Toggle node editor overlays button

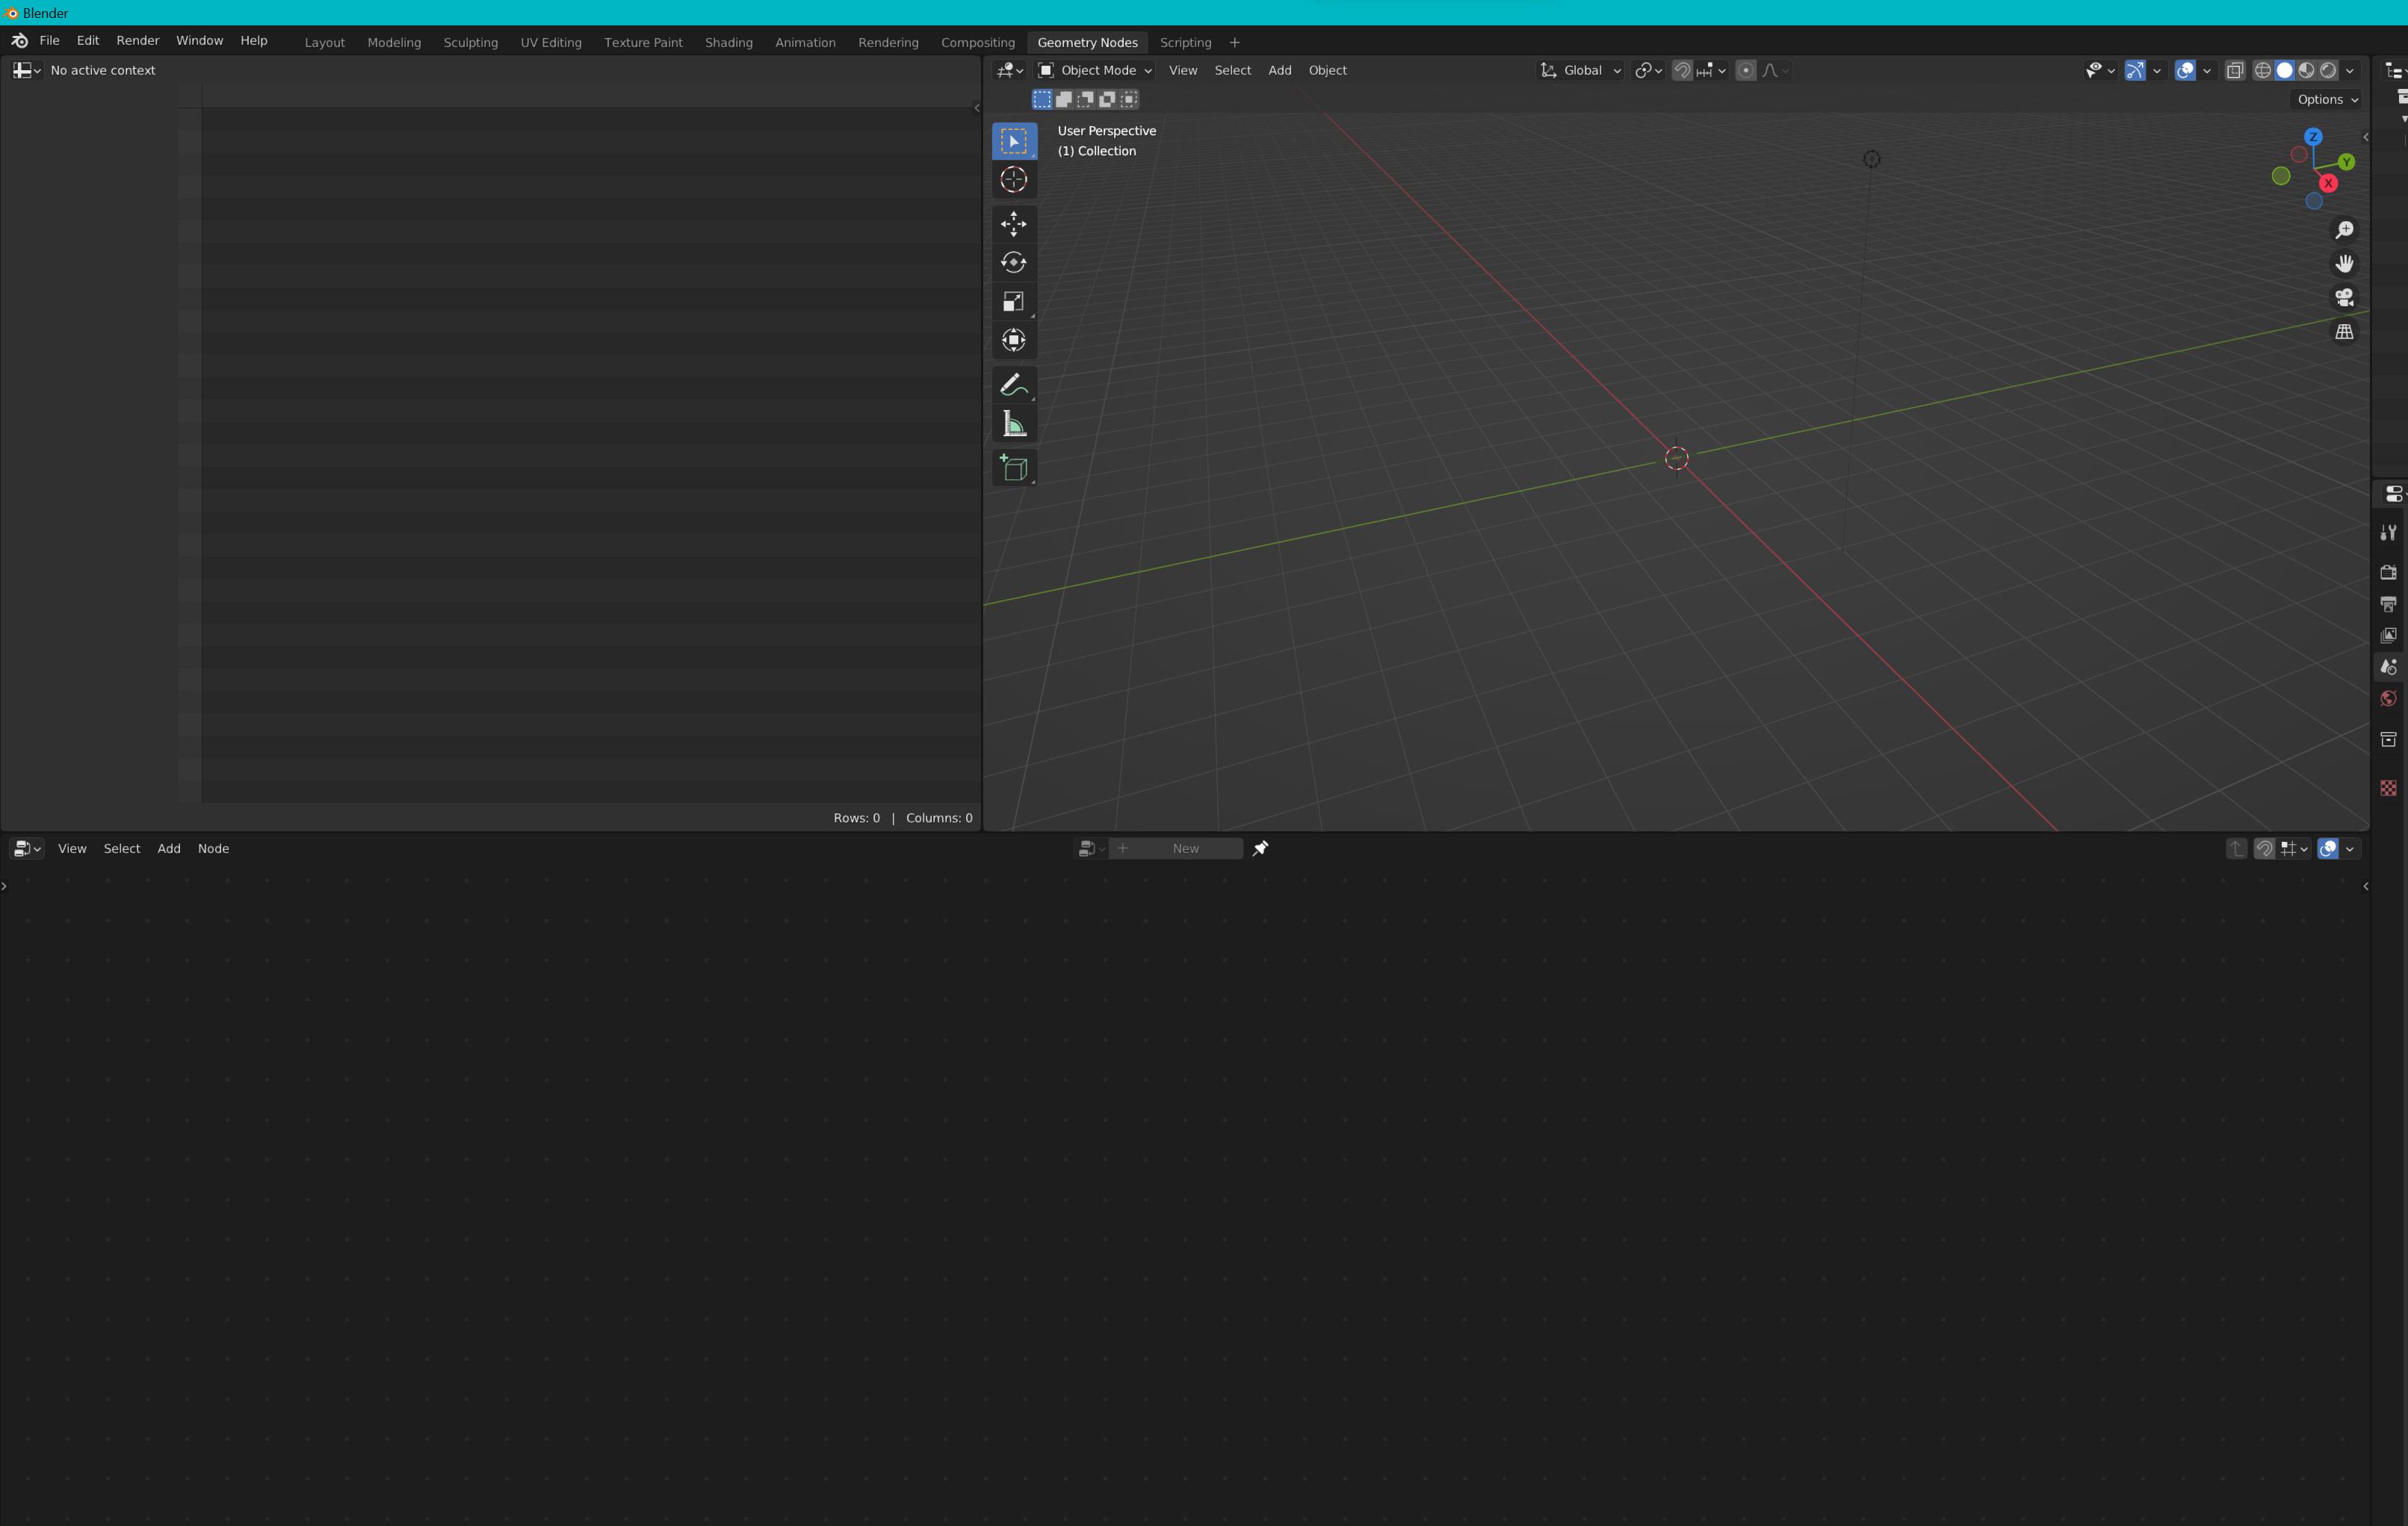click(x=2328, y=848)
